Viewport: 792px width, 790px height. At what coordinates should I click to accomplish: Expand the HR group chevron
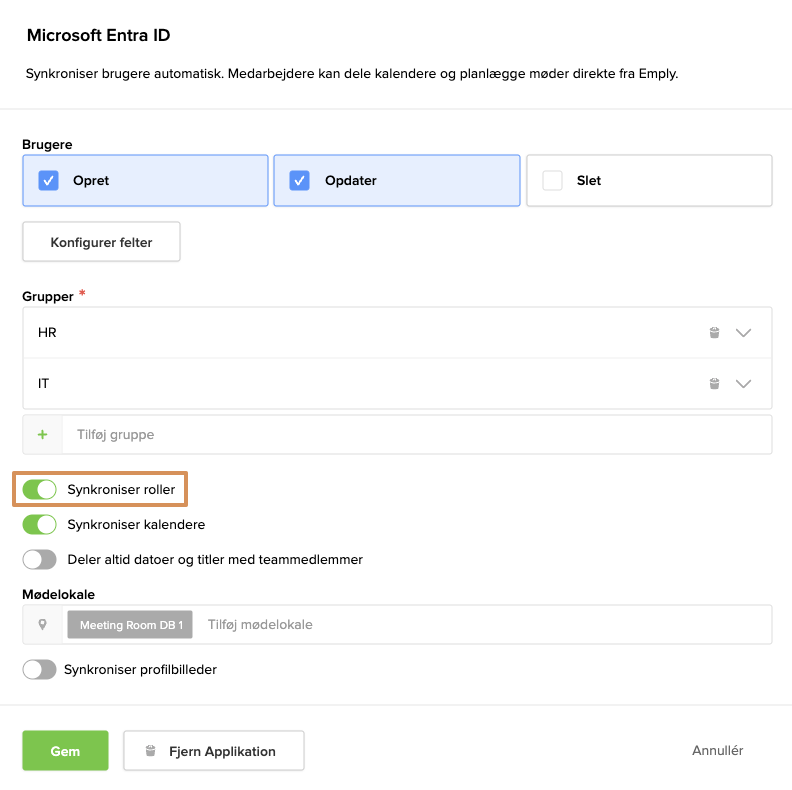pyautogui.click(x=743, y=333)
